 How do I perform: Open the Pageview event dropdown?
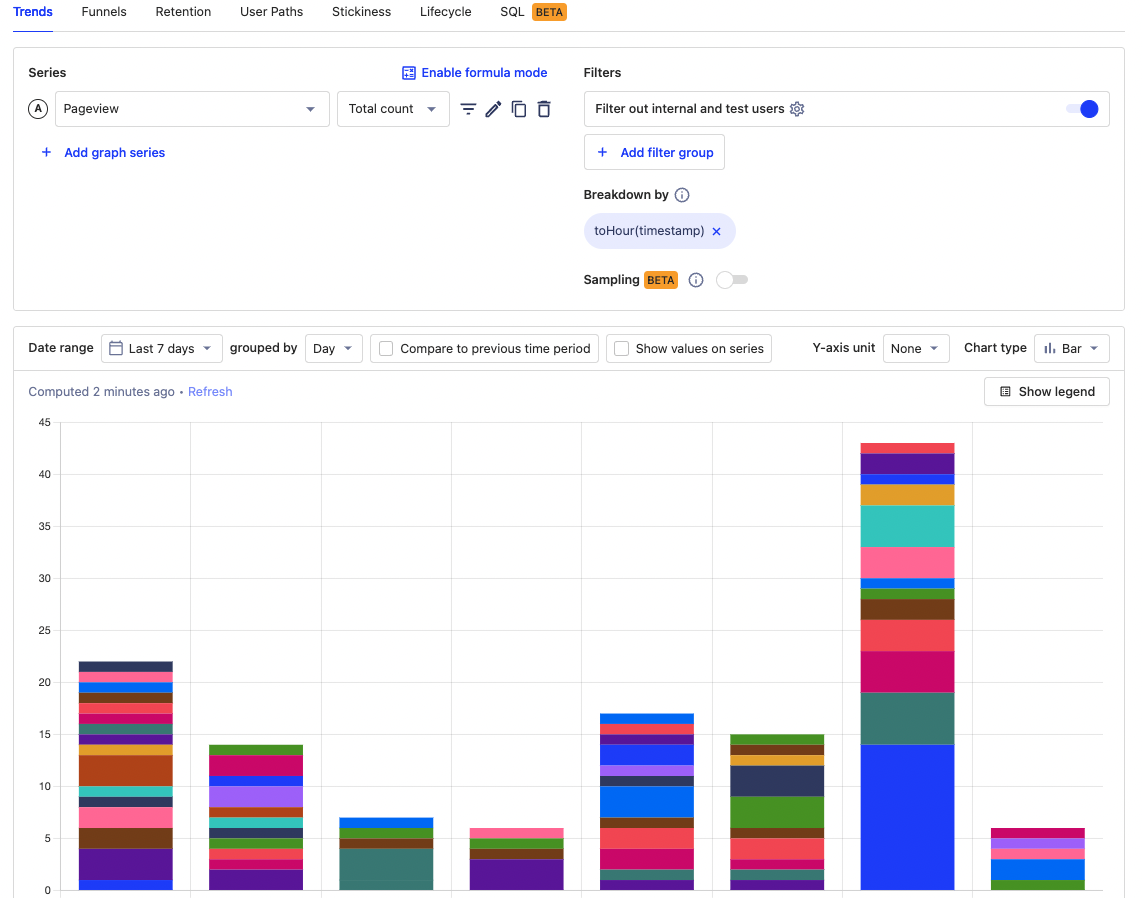tap(192, 109)
